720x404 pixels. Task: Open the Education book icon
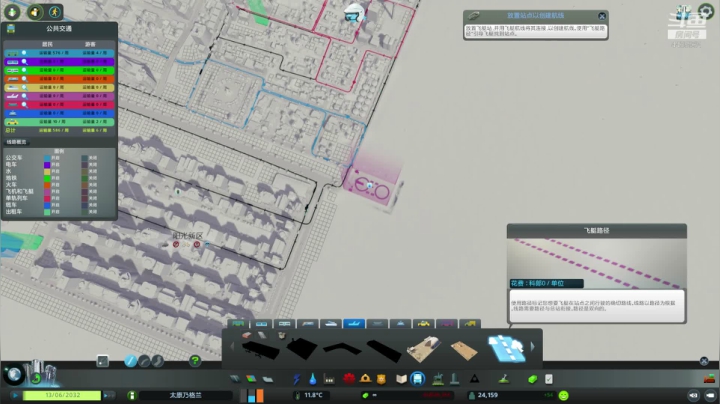pyautogui.click(x=401, y=379)
